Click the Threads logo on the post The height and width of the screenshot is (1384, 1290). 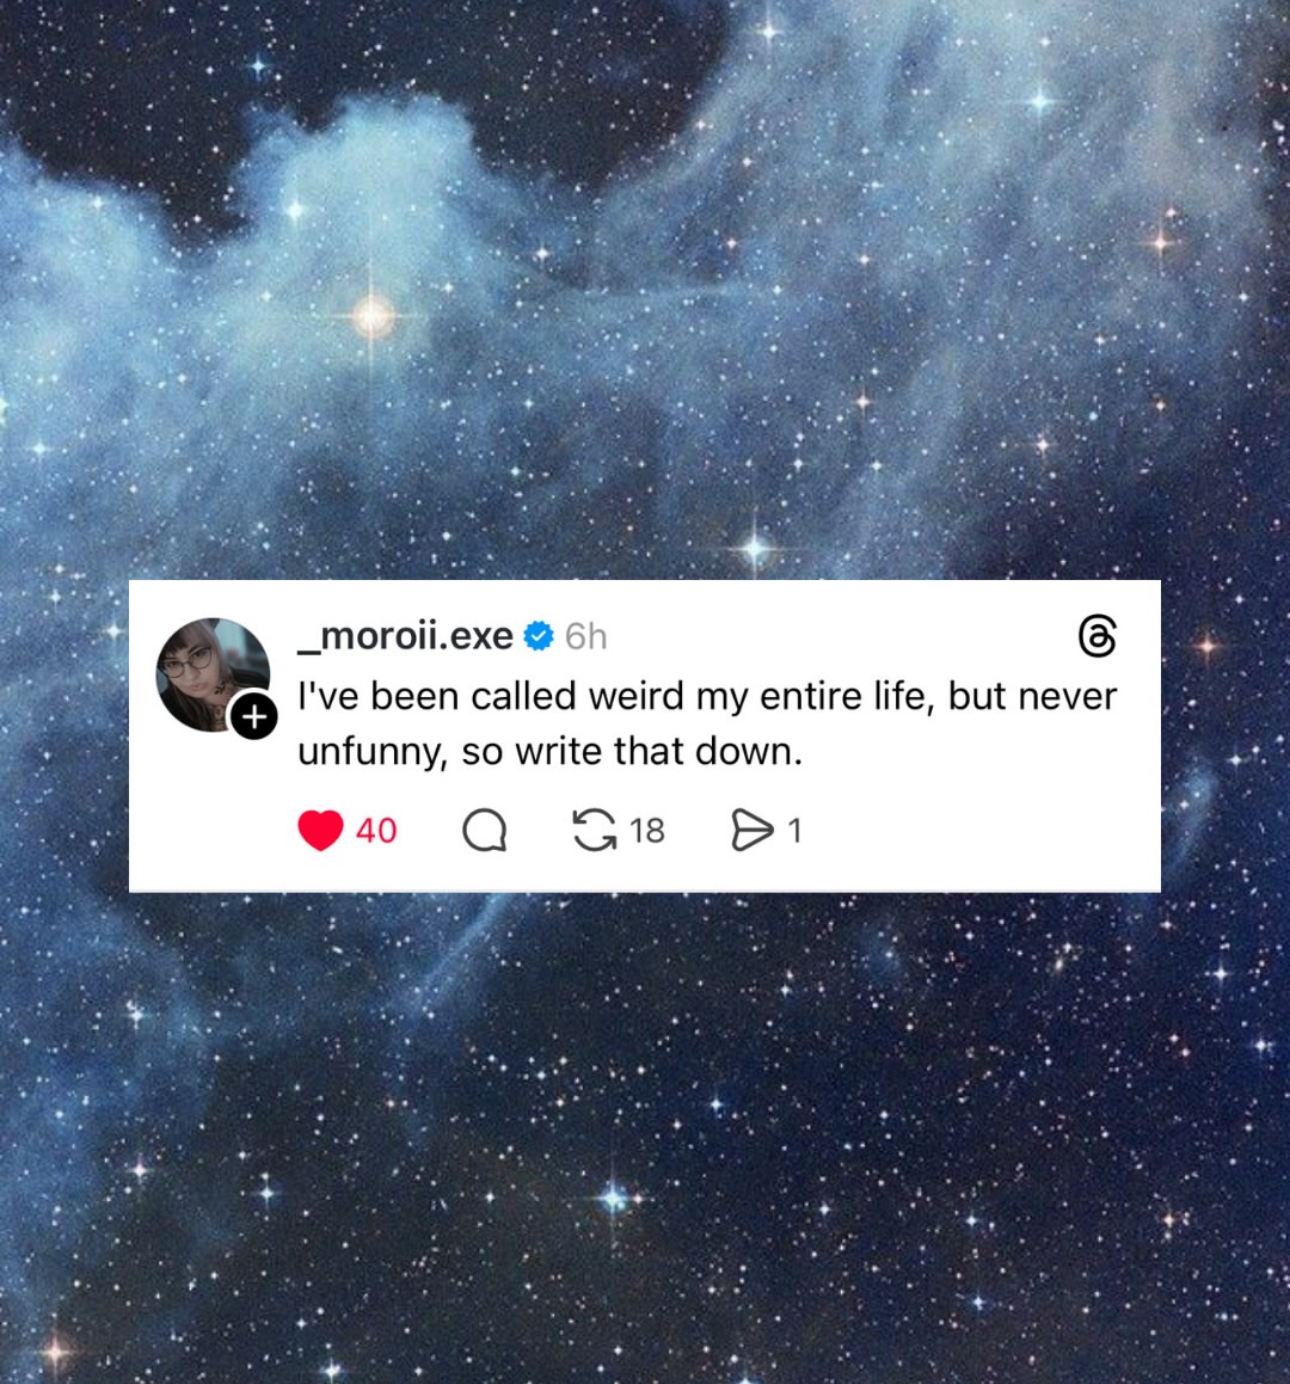1097,636
